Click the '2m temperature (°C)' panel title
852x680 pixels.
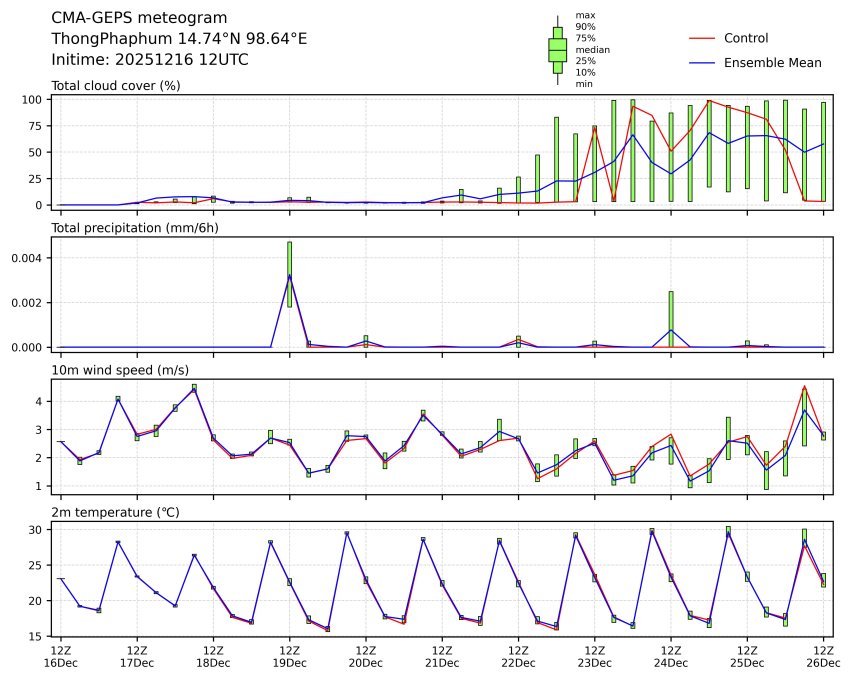coord(115,513)
